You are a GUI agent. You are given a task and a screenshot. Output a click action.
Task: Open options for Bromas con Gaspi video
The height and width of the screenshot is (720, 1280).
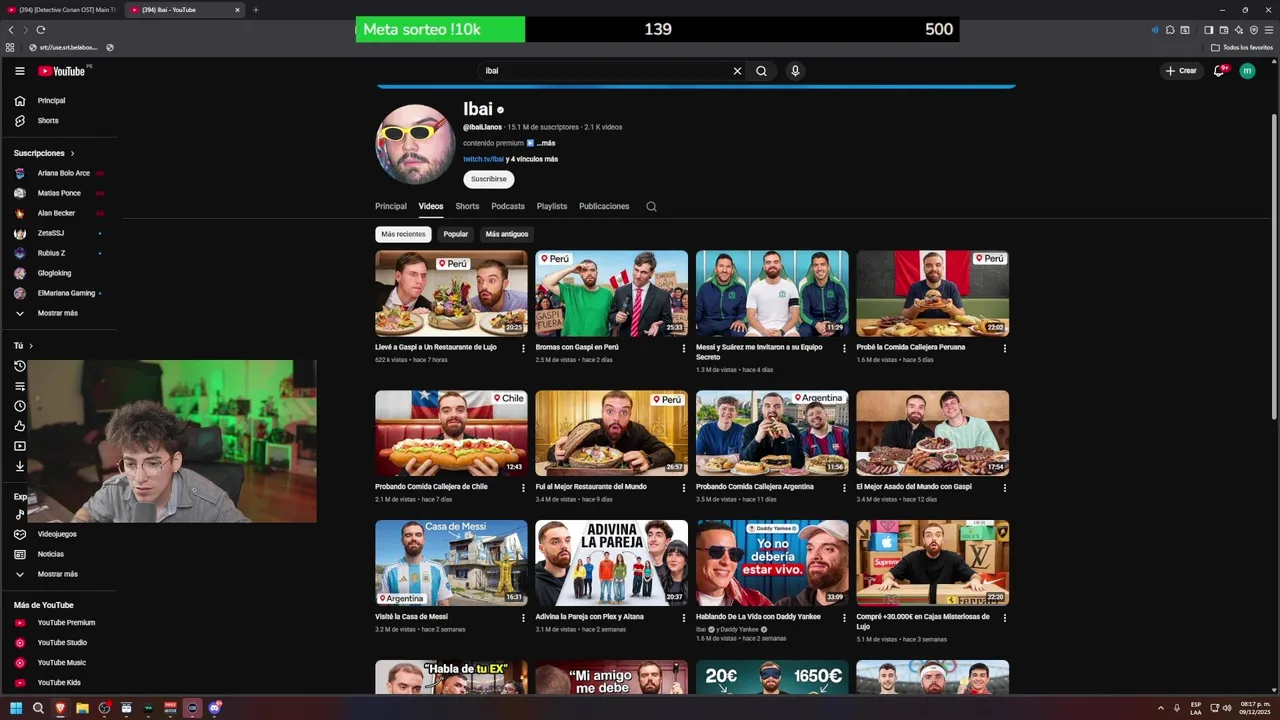click(x=683, y=348)
